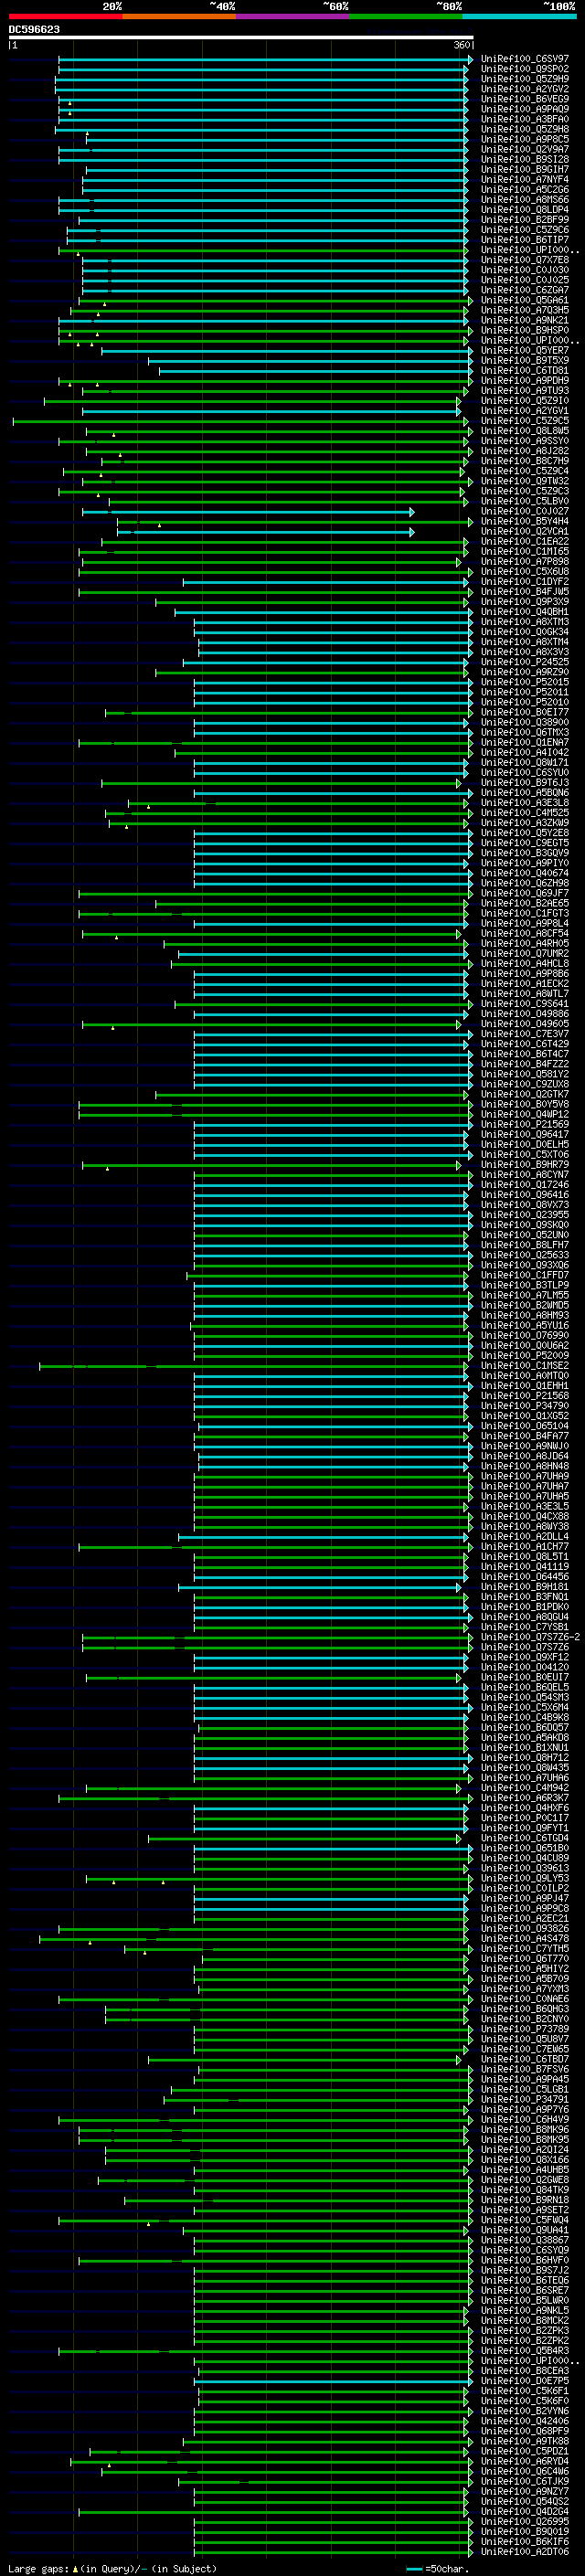Click the purple ~60% identity legend color

(x=293, y=16)
